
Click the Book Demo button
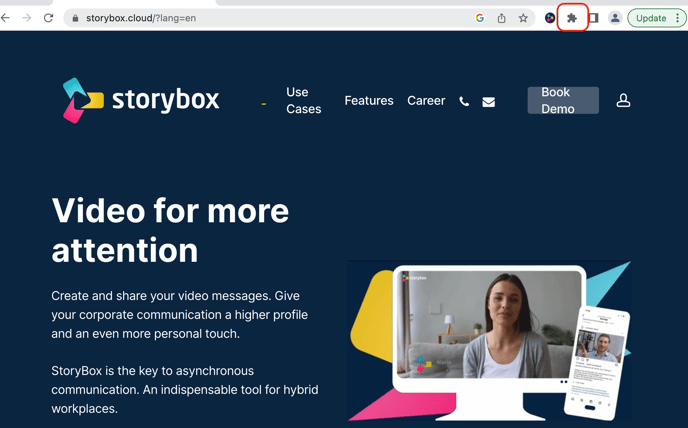(563, 101)
